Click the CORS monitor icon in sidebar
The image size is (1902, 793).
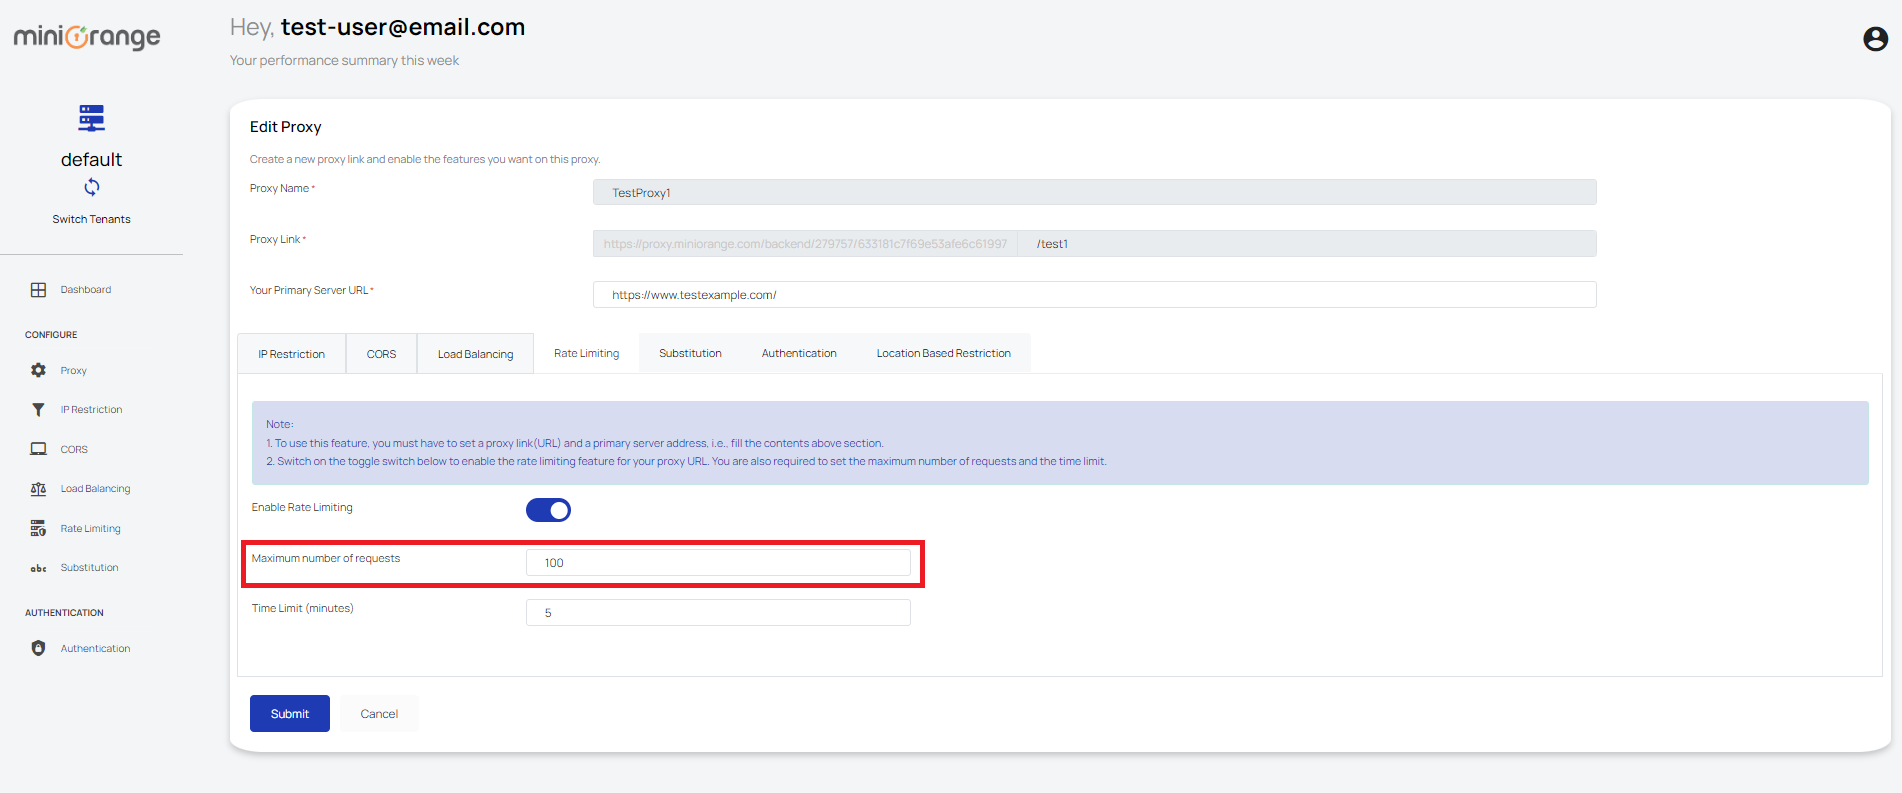click(38, 449)
